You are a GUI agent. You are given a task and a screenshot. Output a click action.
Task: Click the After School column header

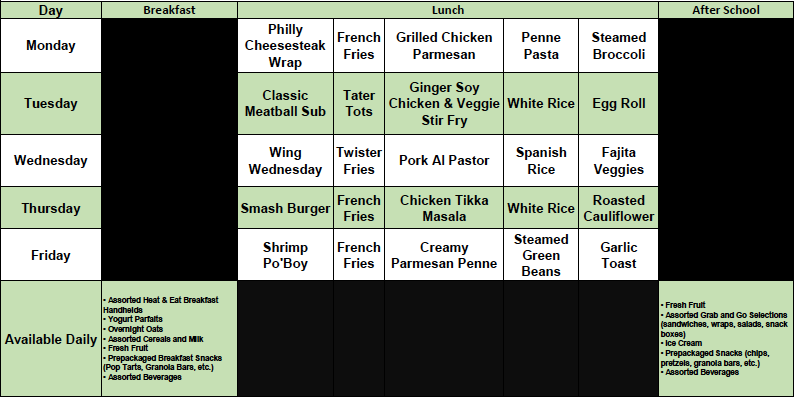click(726, 10)
